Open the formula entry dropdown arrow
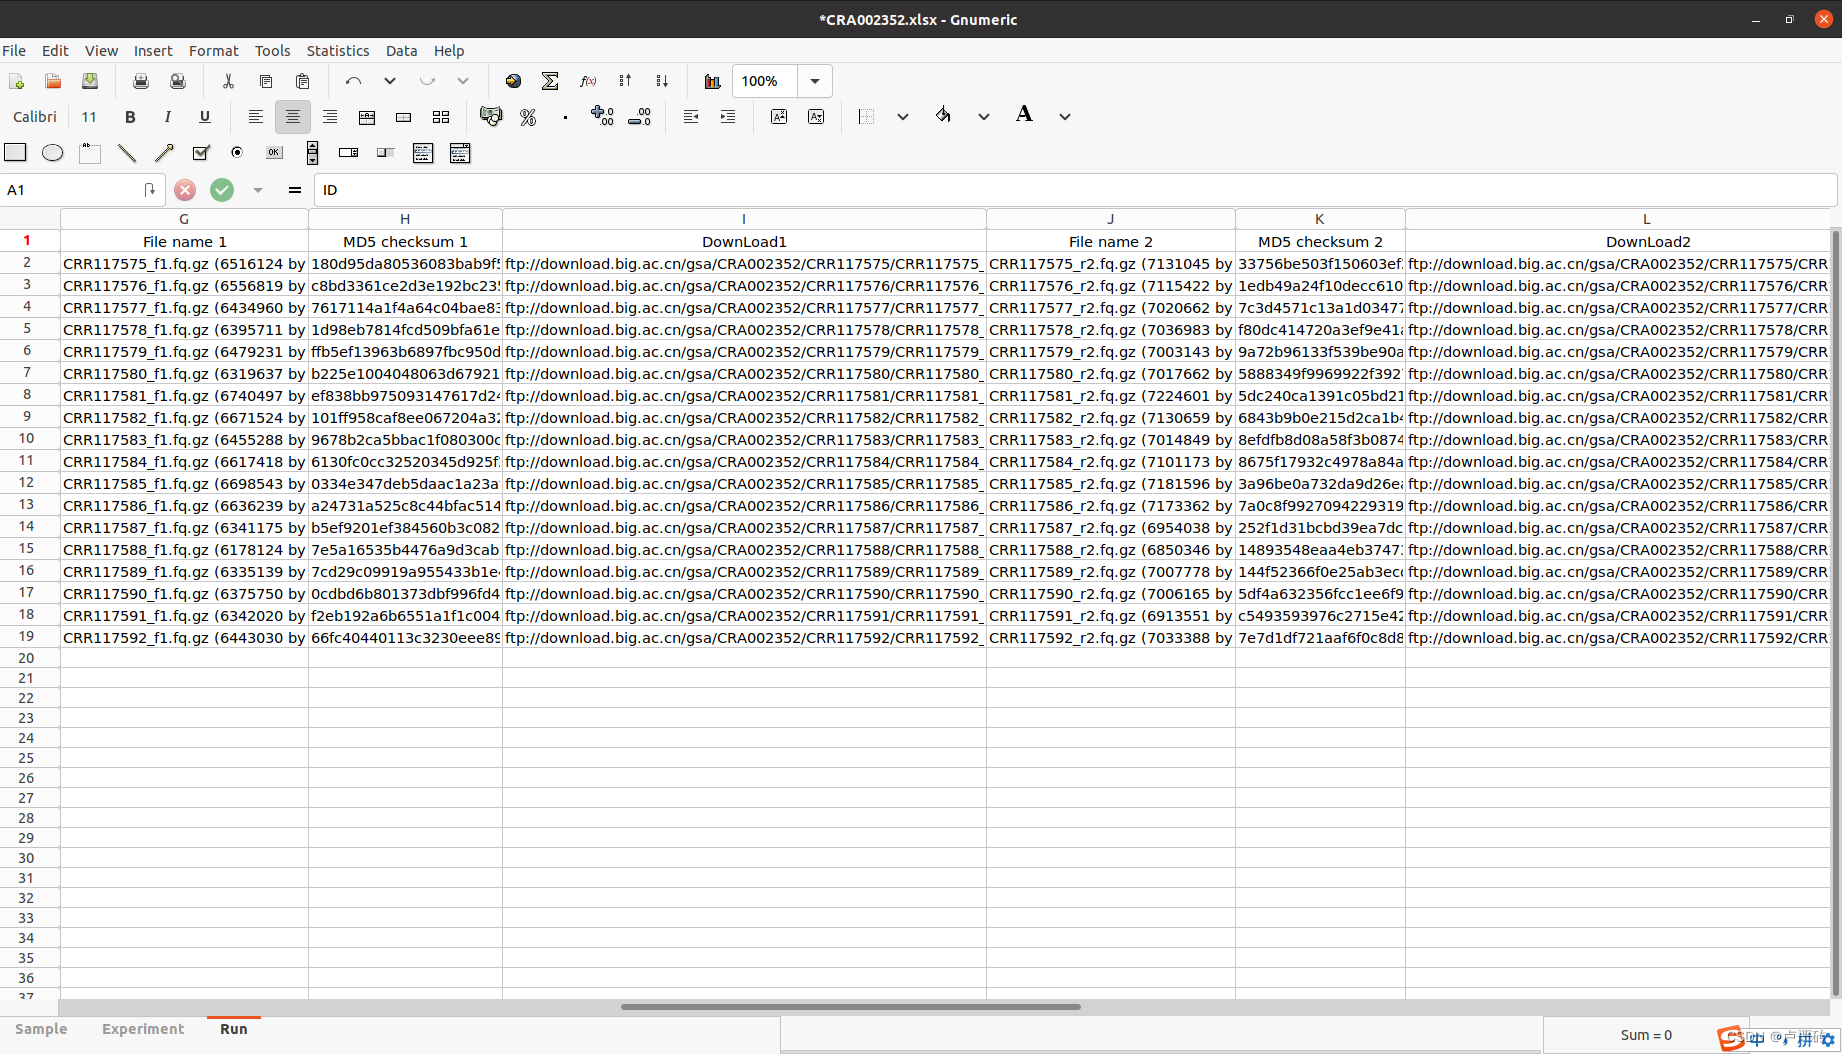The image size is (1842, 1054). tap(258, 190)
